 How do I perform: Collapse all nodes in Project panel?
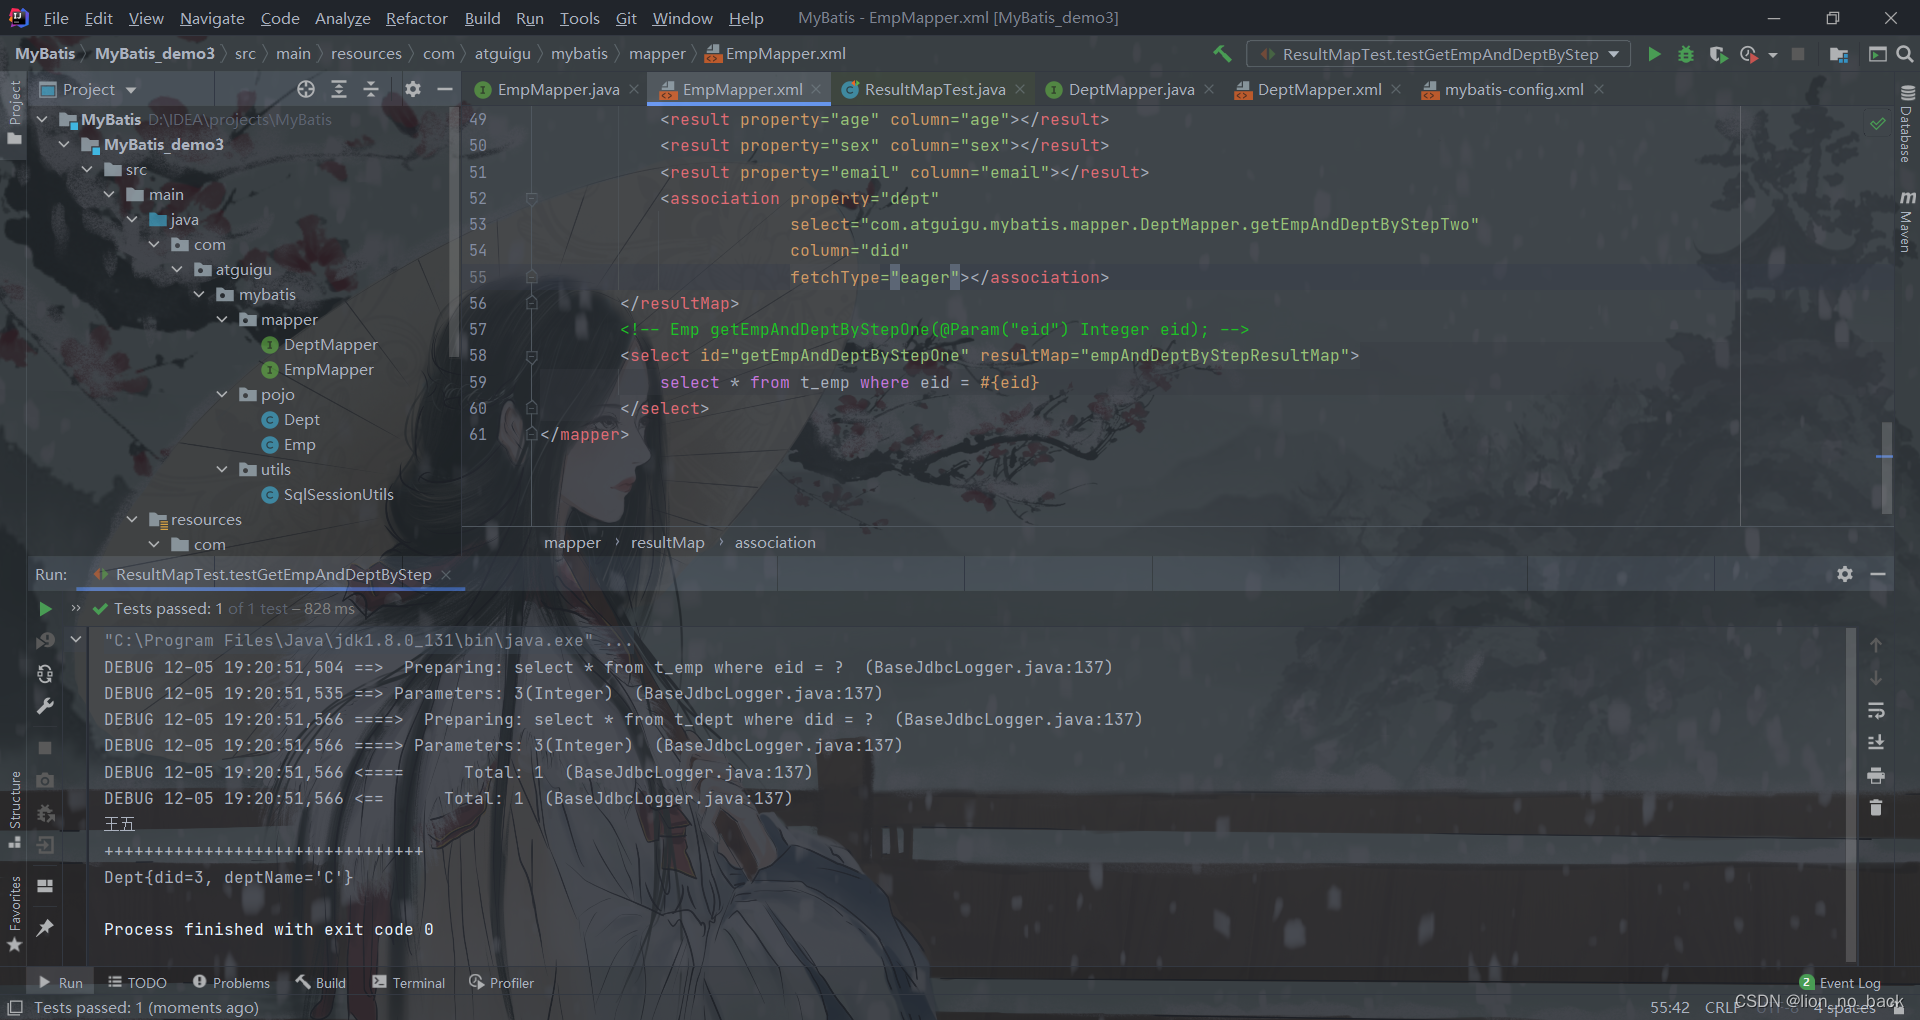pyautogui.click(x=371, y=89)
